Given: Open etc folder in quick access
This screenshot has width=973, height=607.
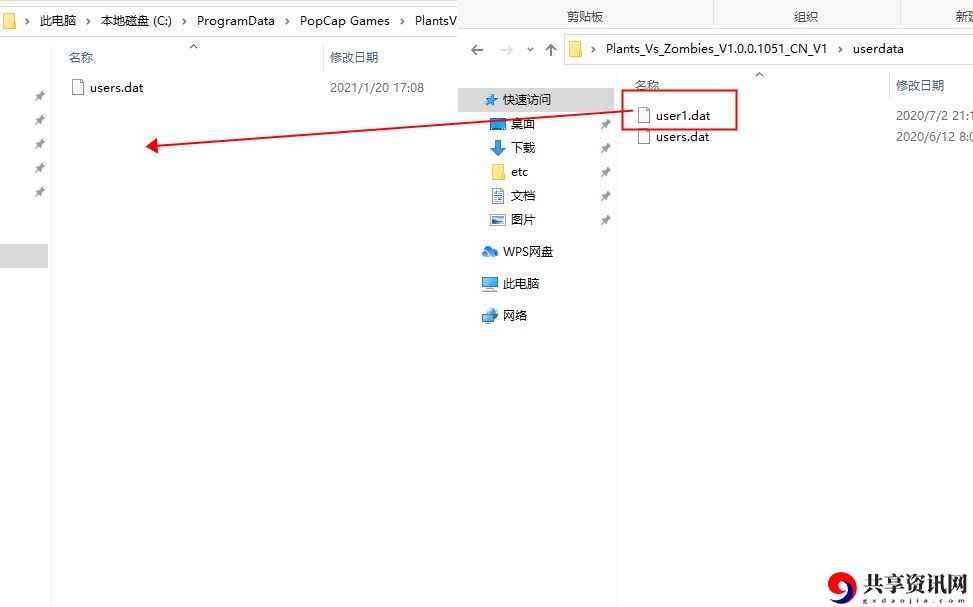Looking at the screenshot, I should (519, 172).
